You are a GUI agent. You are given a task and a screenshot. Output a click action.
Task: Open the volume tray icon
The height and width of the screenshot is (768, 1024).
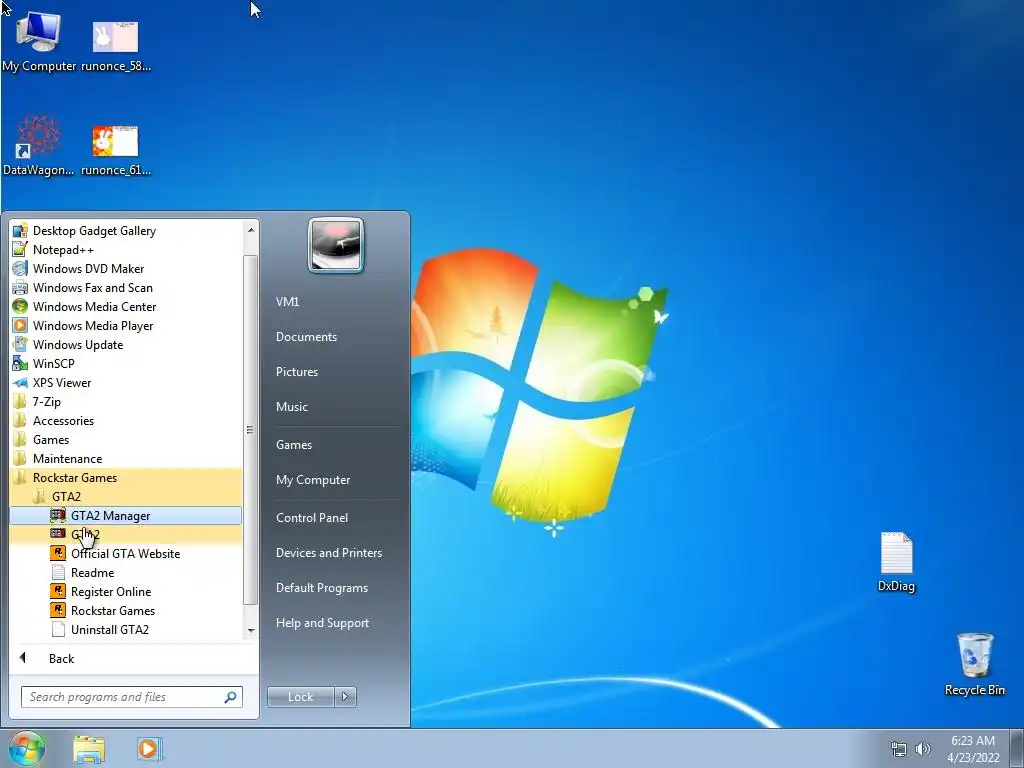[x=923, y=749]
